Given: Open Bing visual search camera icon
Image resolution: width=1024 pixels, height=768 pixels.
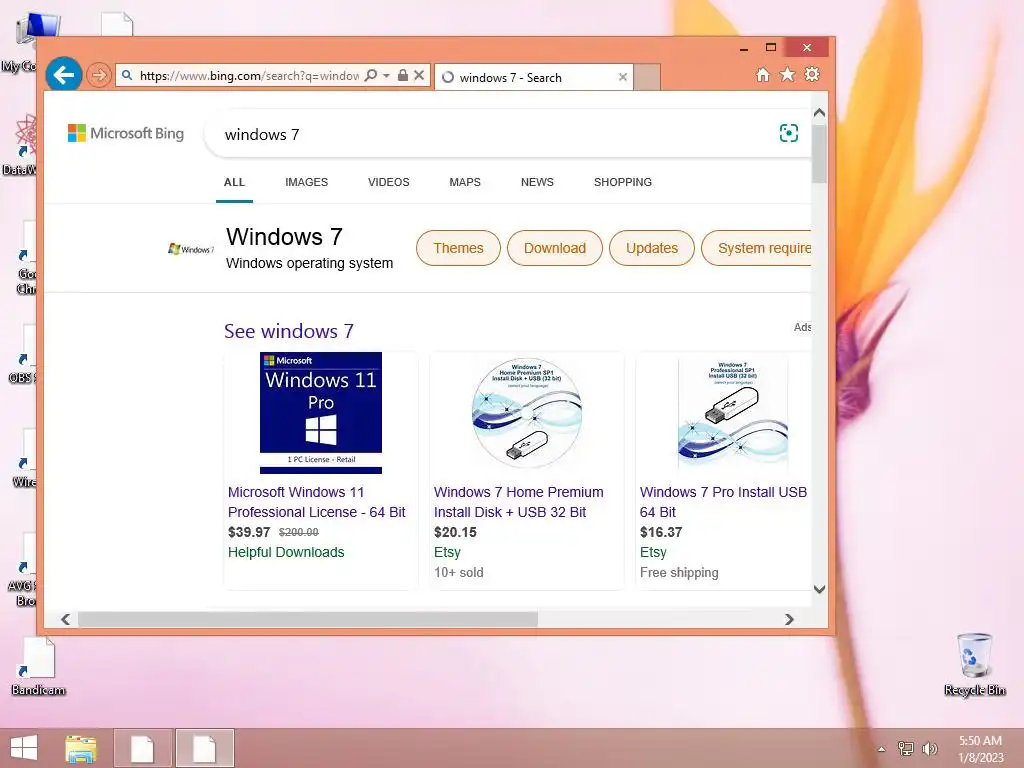Looking at the screenshot, I should click(x=789, y=133).
